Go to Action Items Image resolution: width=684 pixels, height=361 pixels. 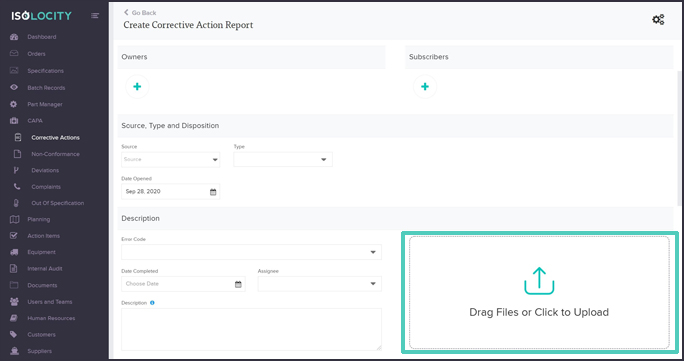[44, 236]
